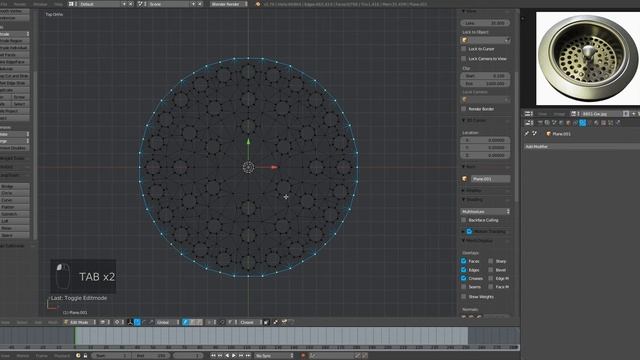Add a new scene with plus button
This screenshot has width=640, height=360.
point(193,4)
